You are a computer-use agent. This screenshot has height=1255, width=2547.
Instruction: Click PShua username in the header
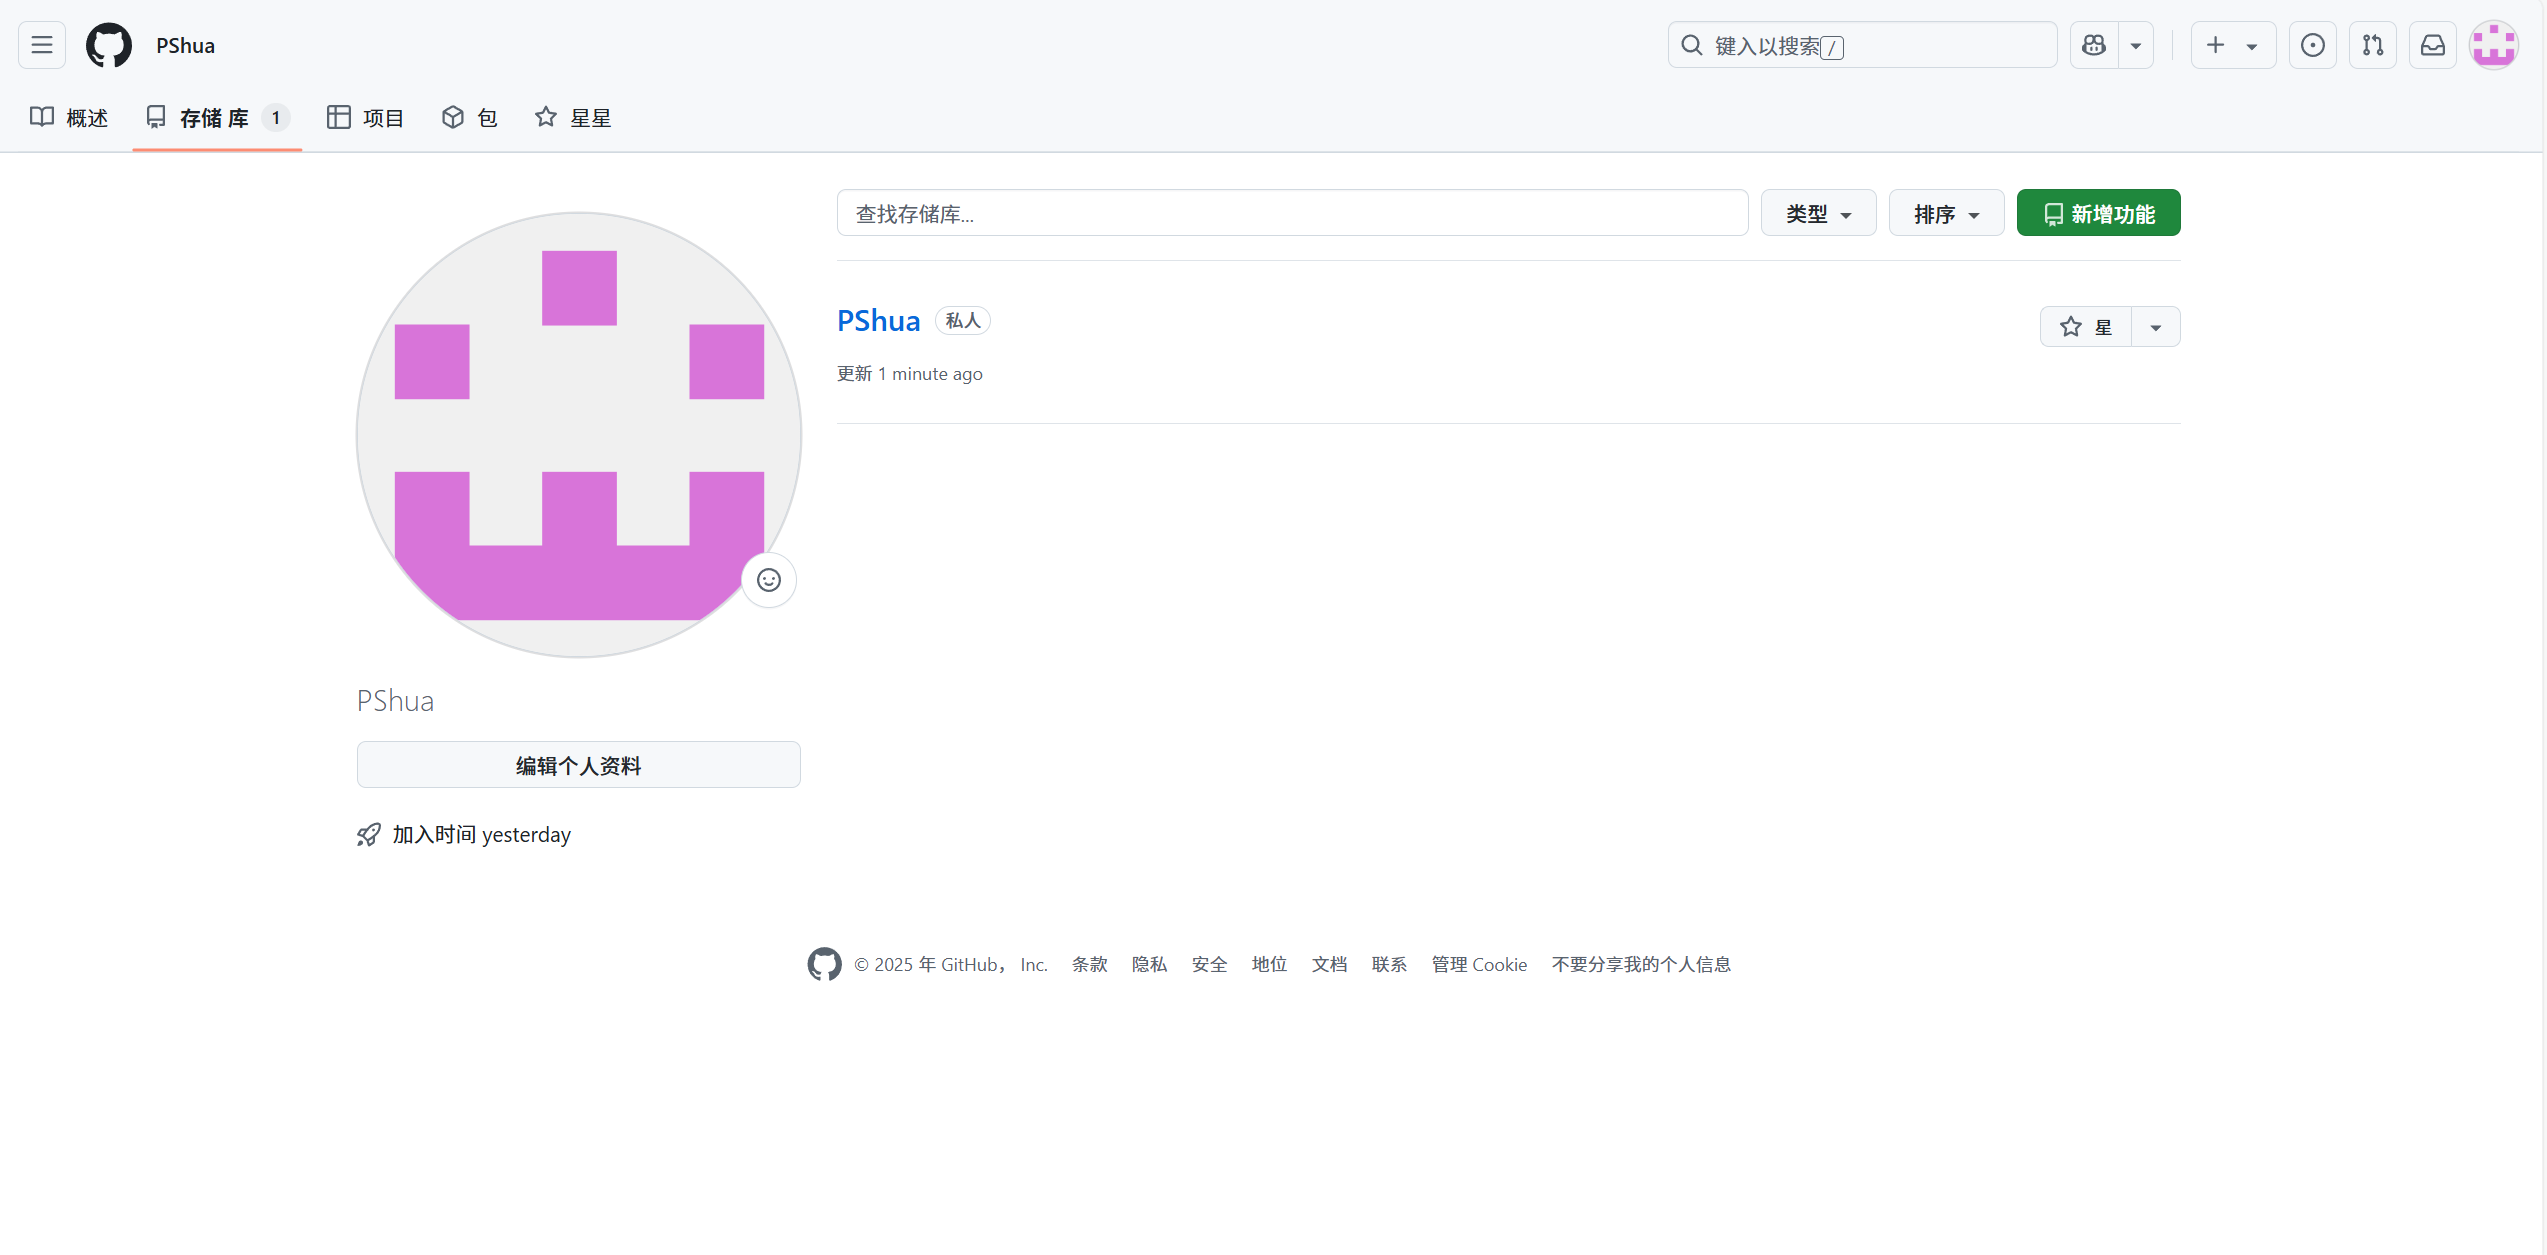(x=185, y=46)
